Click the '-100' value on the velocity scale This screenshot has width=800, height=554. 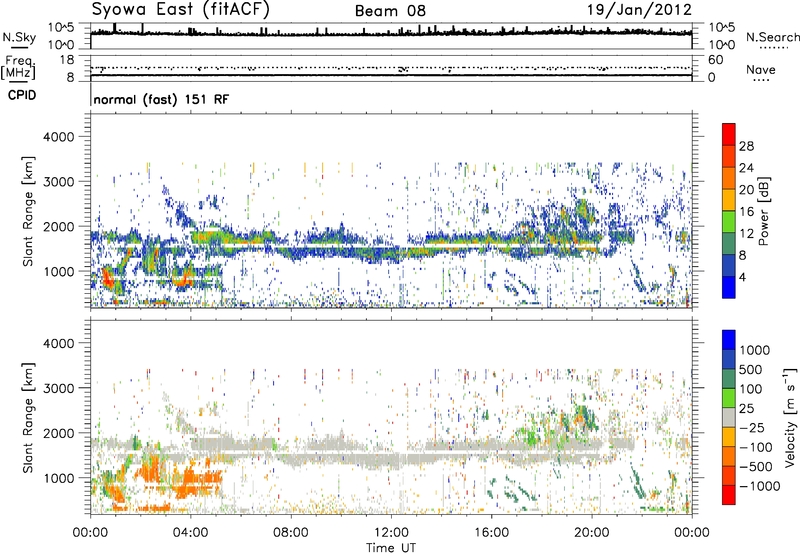(756, 447)
